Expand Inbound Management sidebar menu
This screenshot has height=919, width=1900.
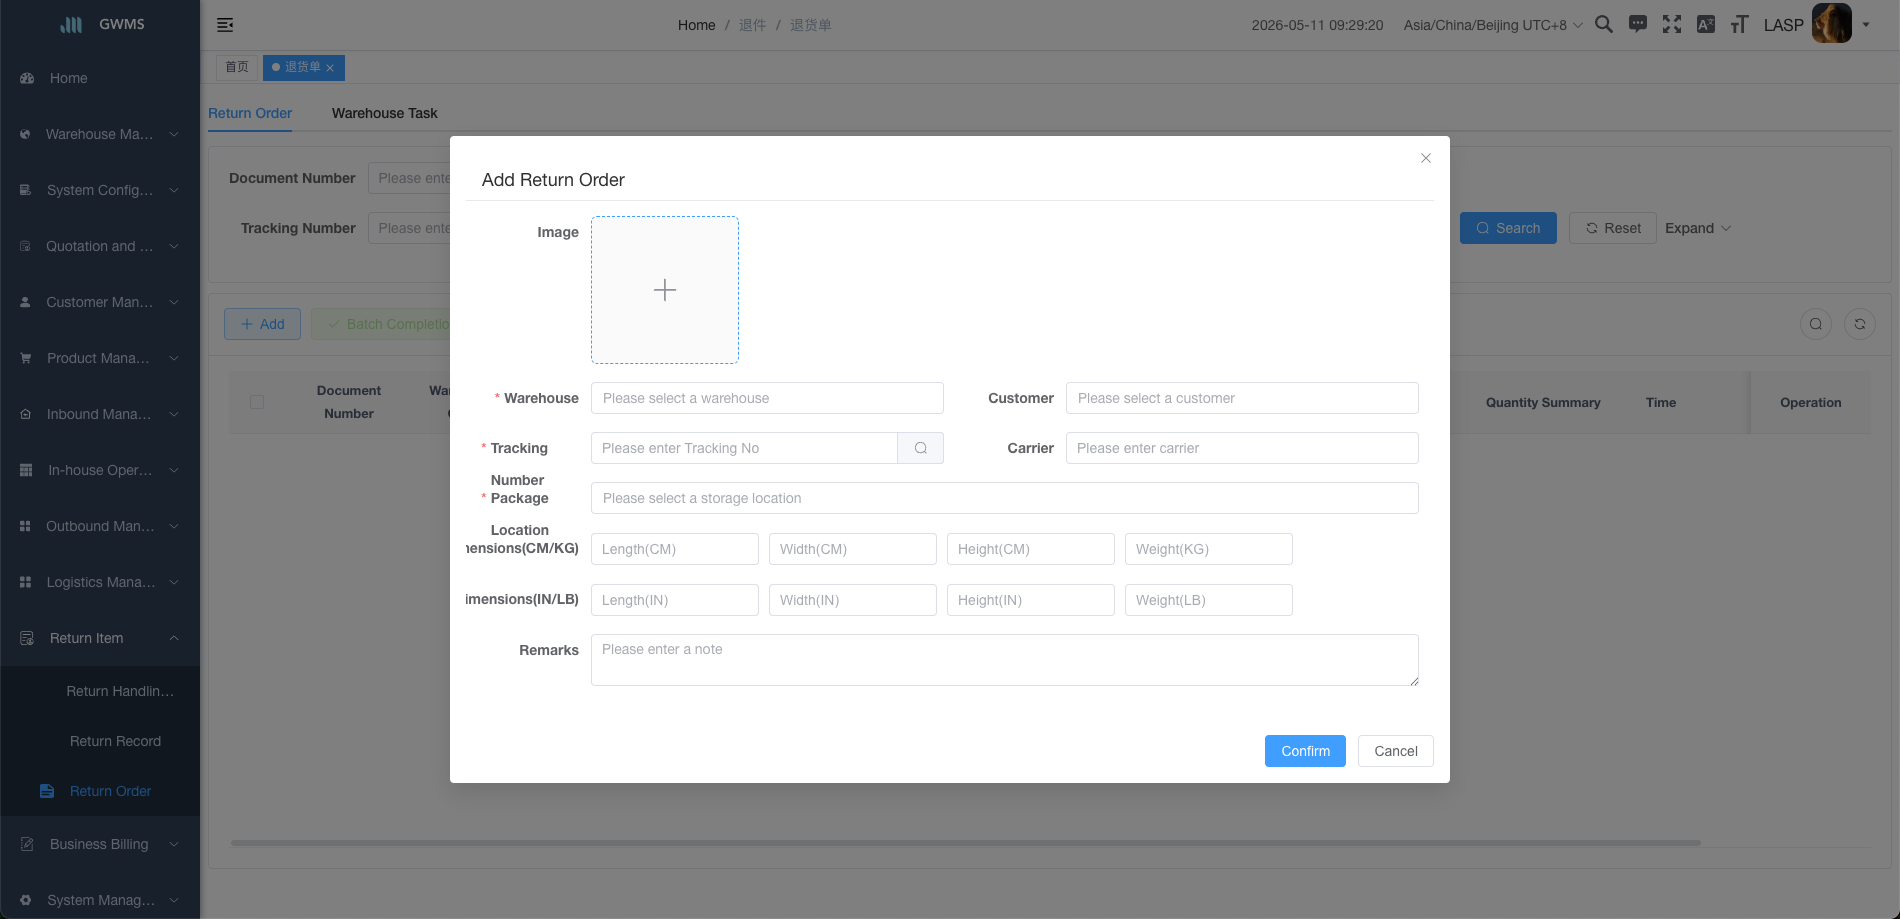pyautogui.click(x=100, y=414)
